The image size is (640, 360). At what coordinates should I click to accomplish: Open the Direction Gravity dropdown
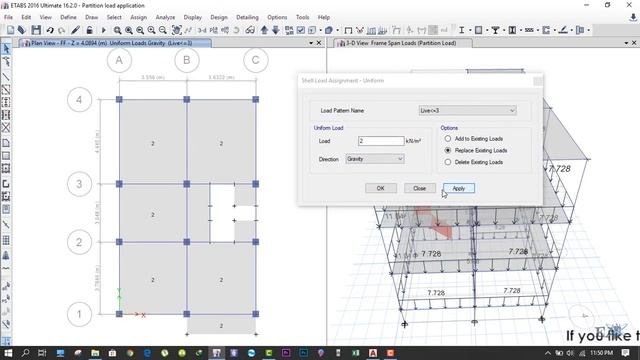point(375,159)
